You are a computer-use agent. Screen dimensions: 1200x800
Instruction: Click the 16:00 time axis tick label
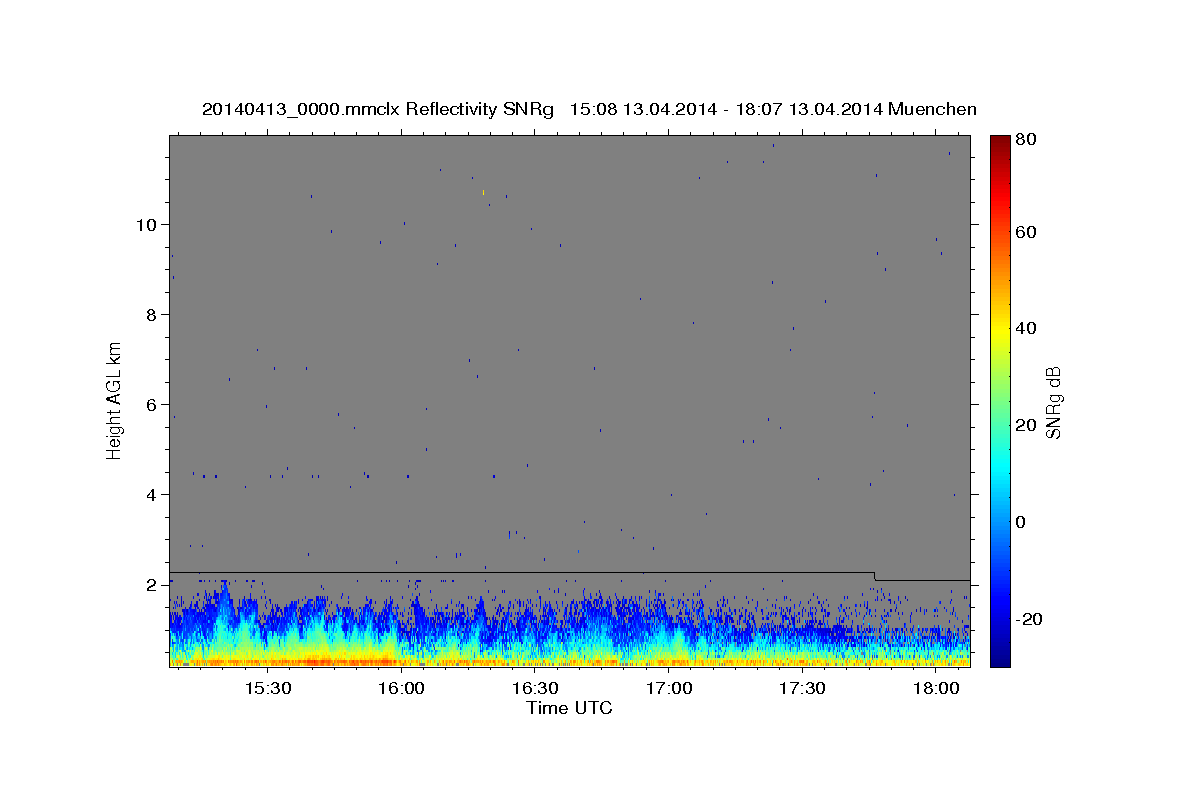click(402, 689)
